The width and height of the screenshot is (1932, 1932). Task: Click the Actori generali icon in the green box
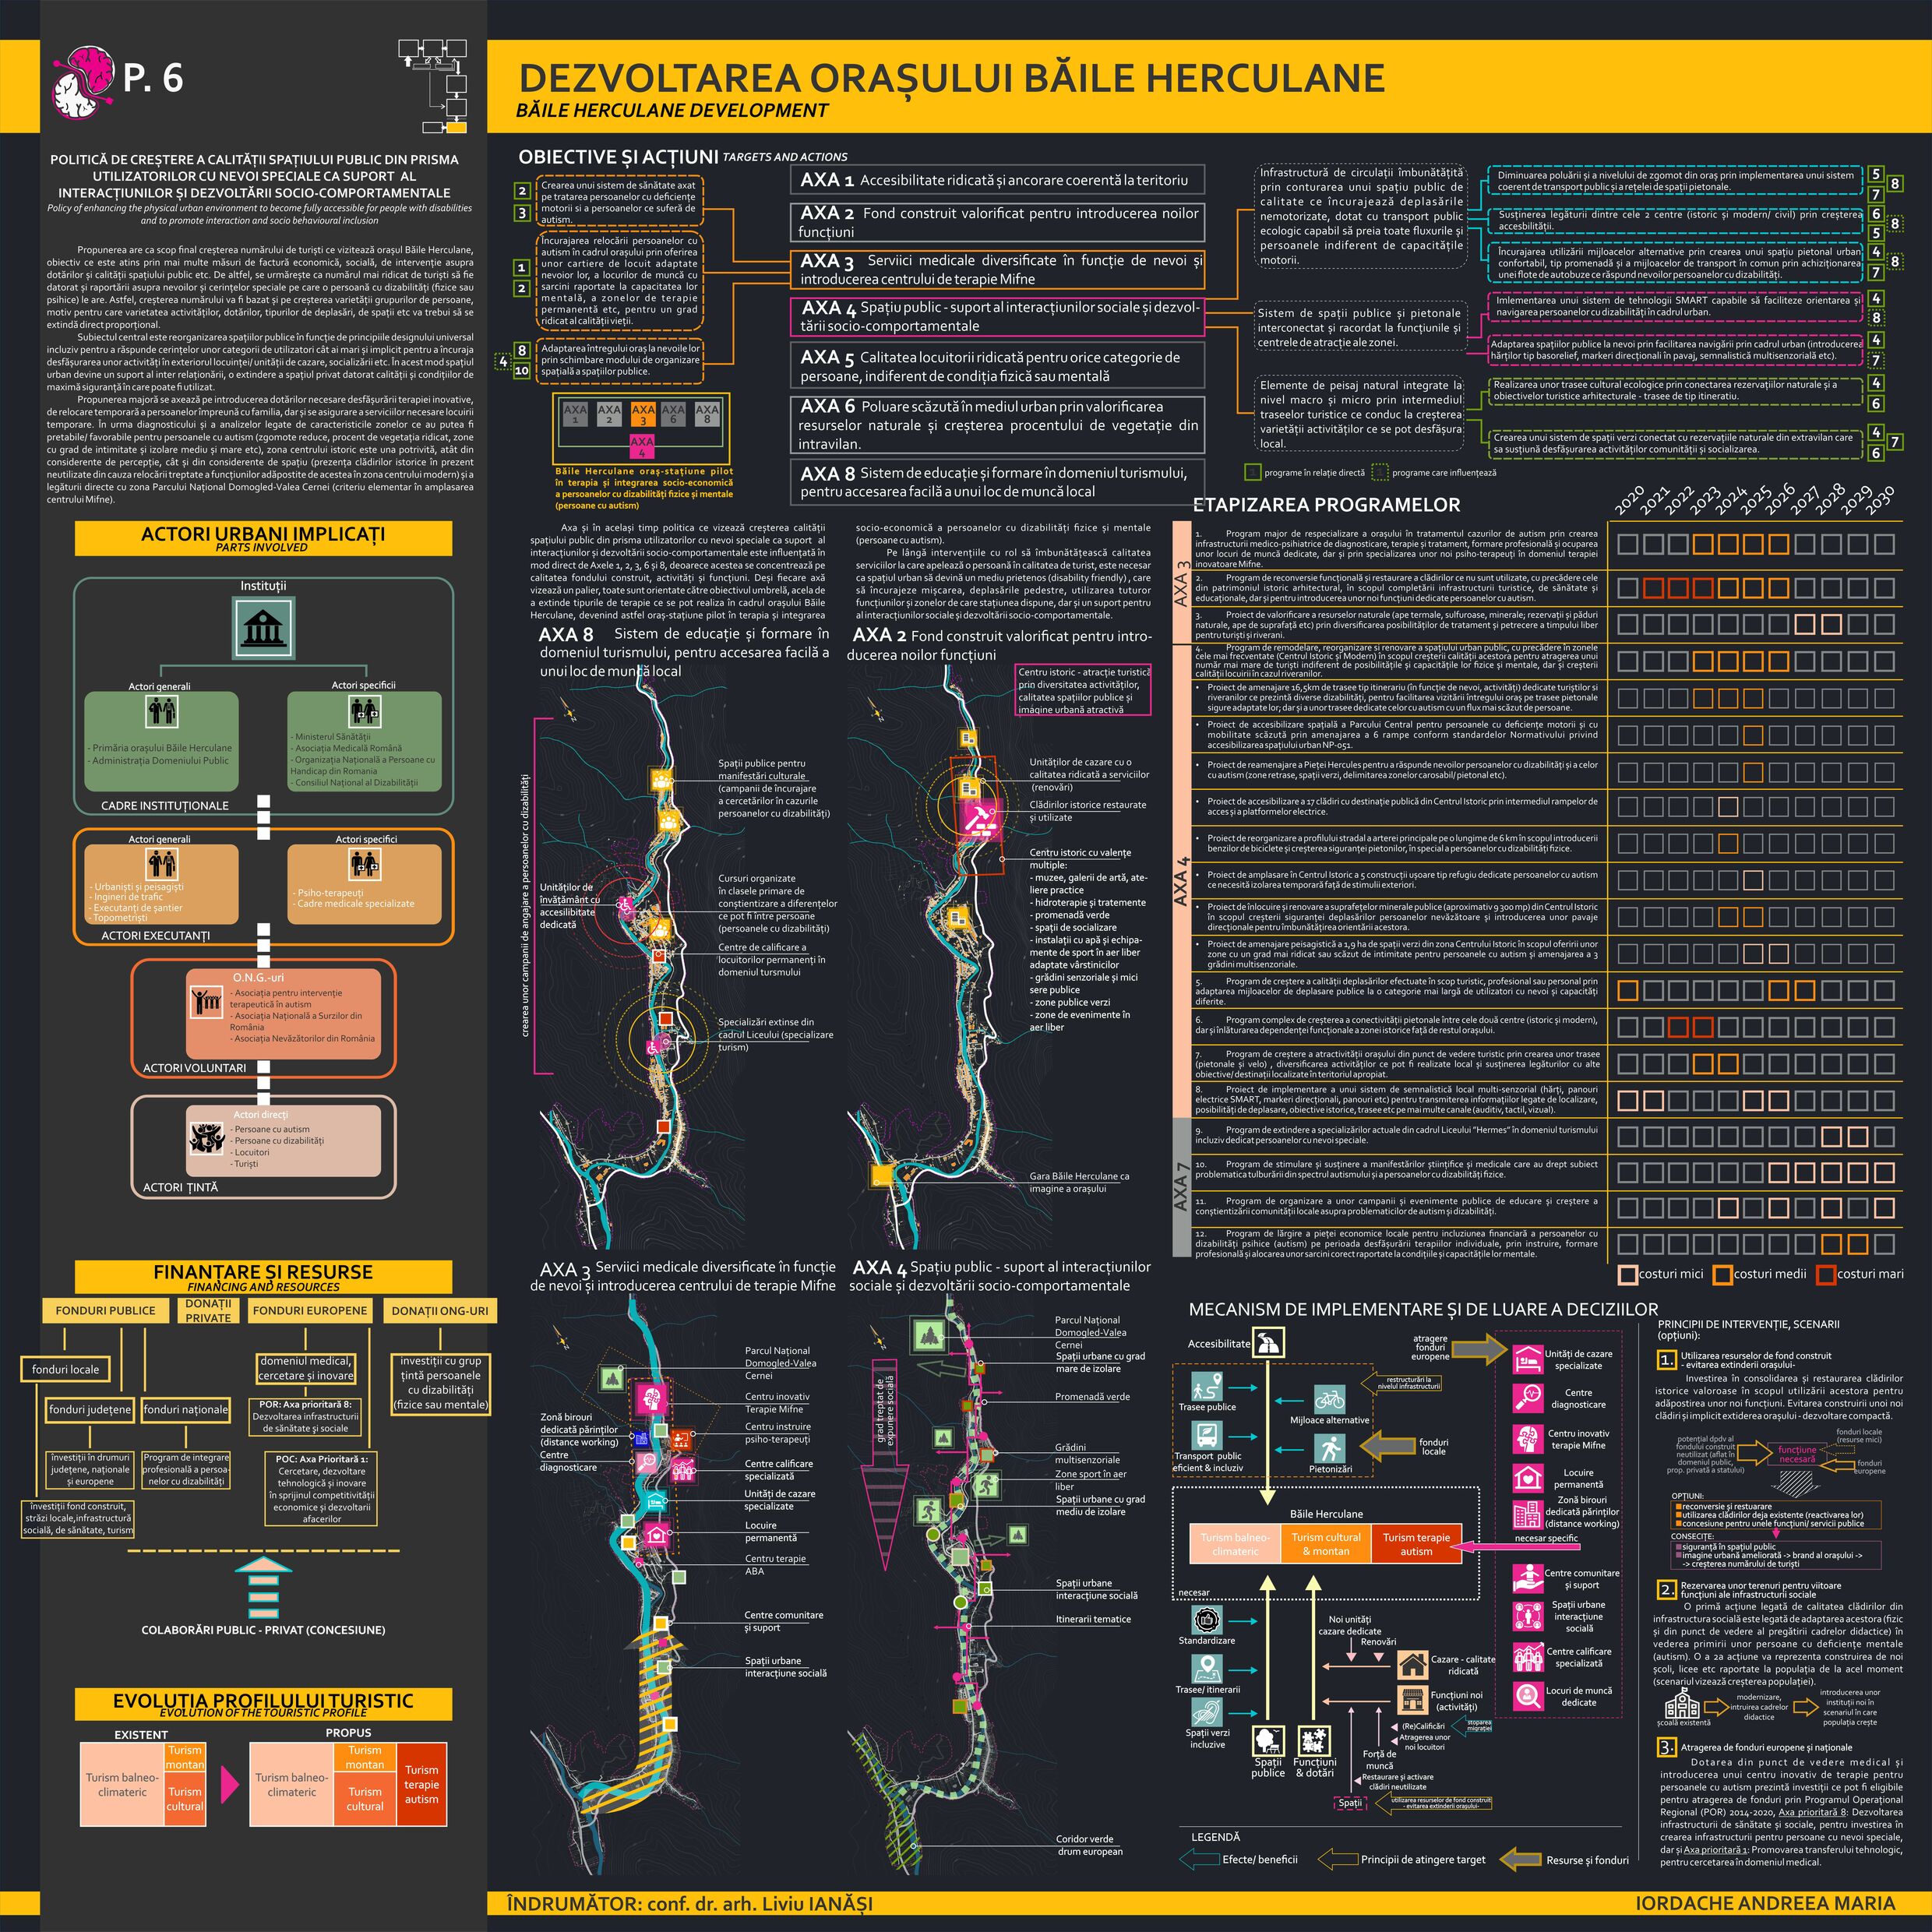coord(162,712)
